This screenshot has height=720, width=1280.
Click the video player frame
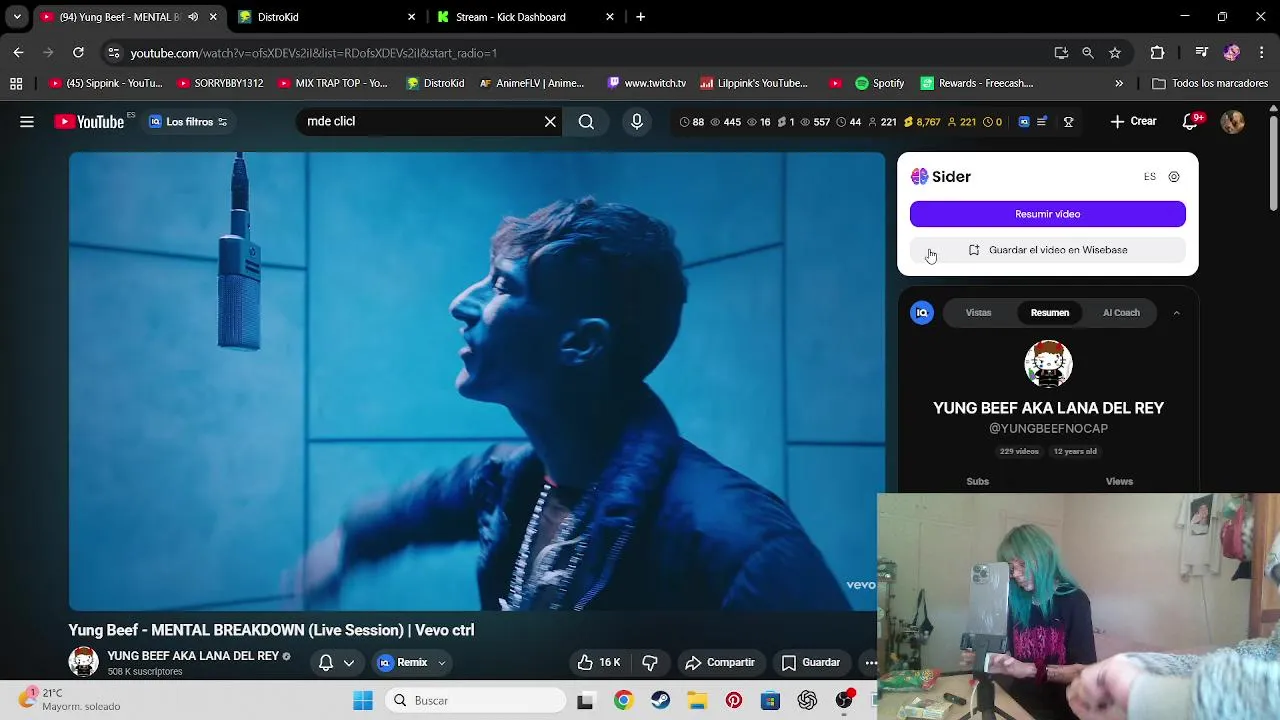[x=476, y=381]
